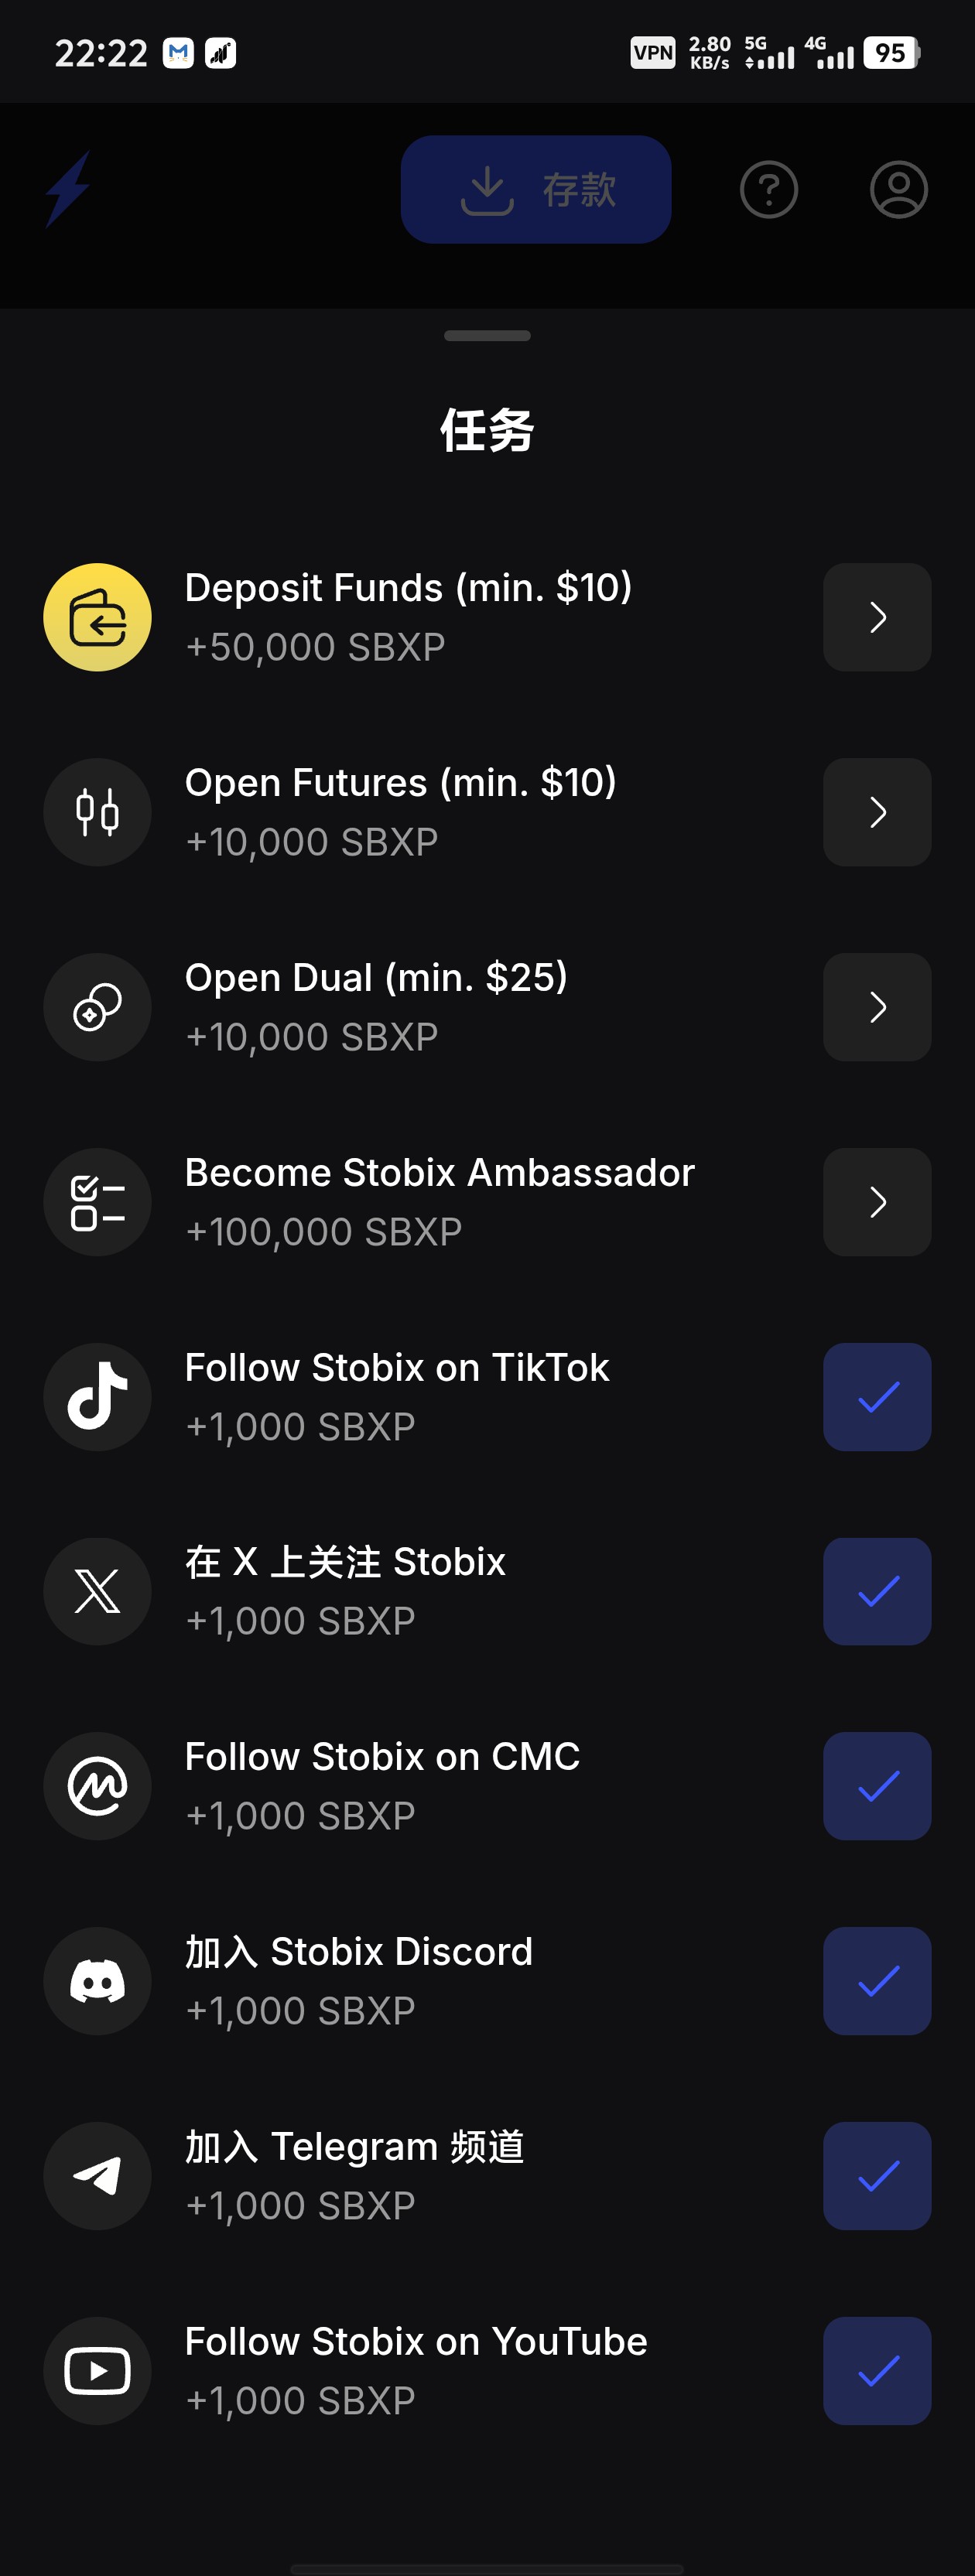
Task: Tap the YouTube play icon
Action: tap(97, 2371)
